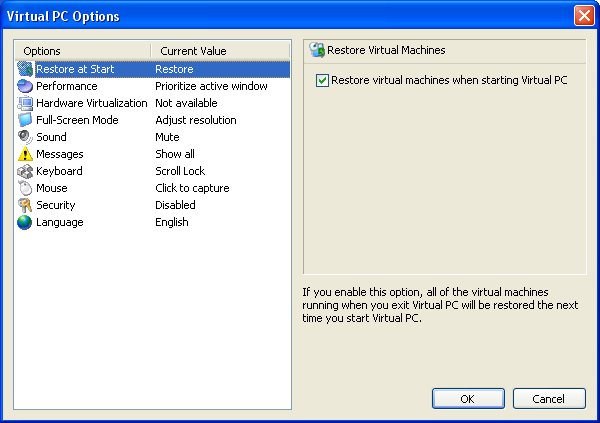Select the Full-Screen Mode icon

25,120
